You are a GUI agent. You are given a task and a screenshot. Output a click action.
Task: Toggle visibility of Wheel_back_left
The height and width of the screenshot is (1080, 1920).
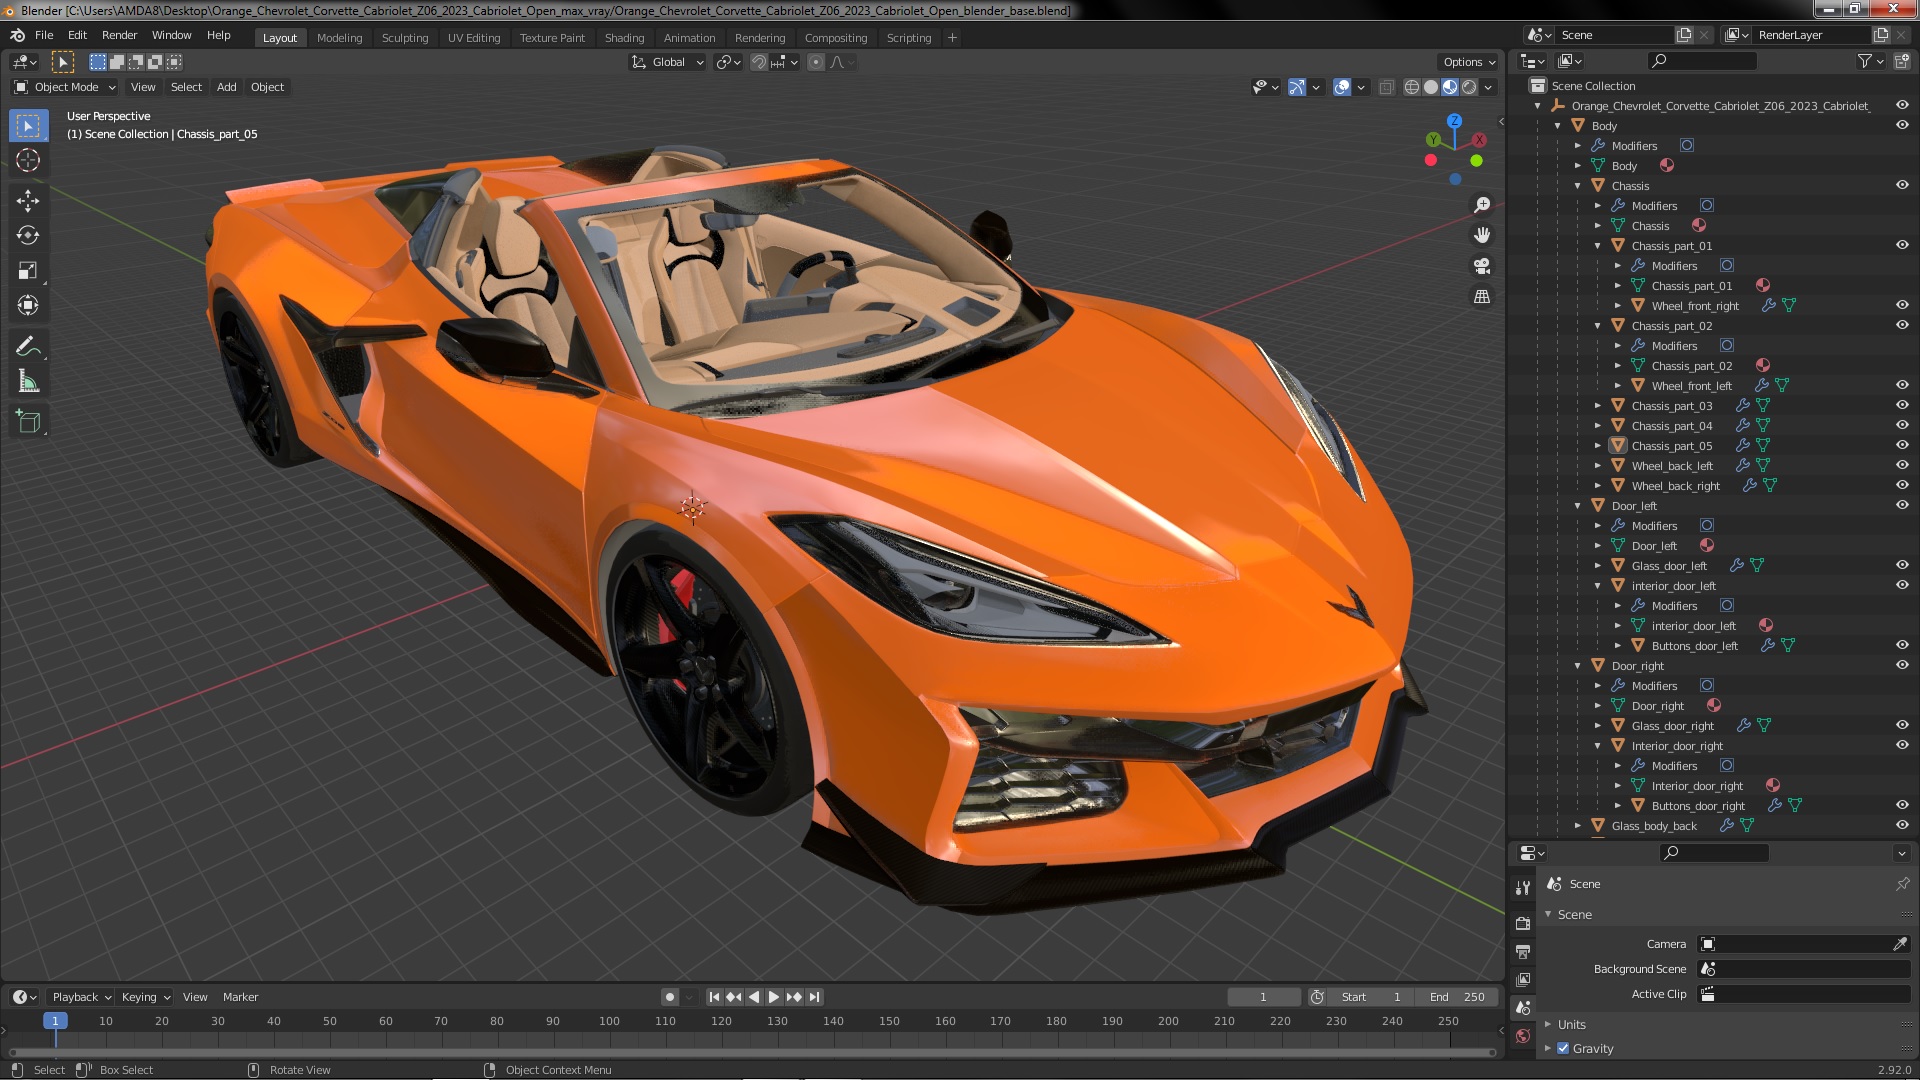tap(1902, 465)
